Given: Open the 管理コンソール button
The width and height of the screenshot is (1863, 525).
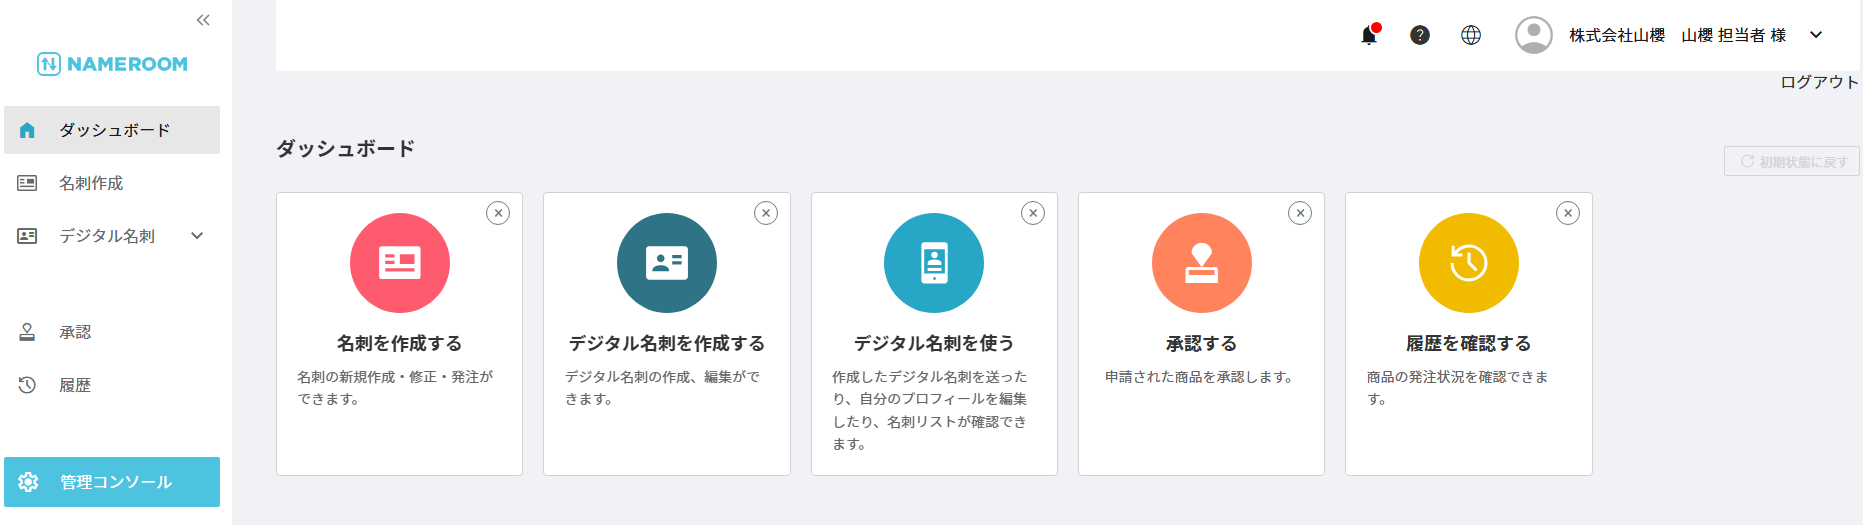Looking at the screenshot, I should (112, 482).
